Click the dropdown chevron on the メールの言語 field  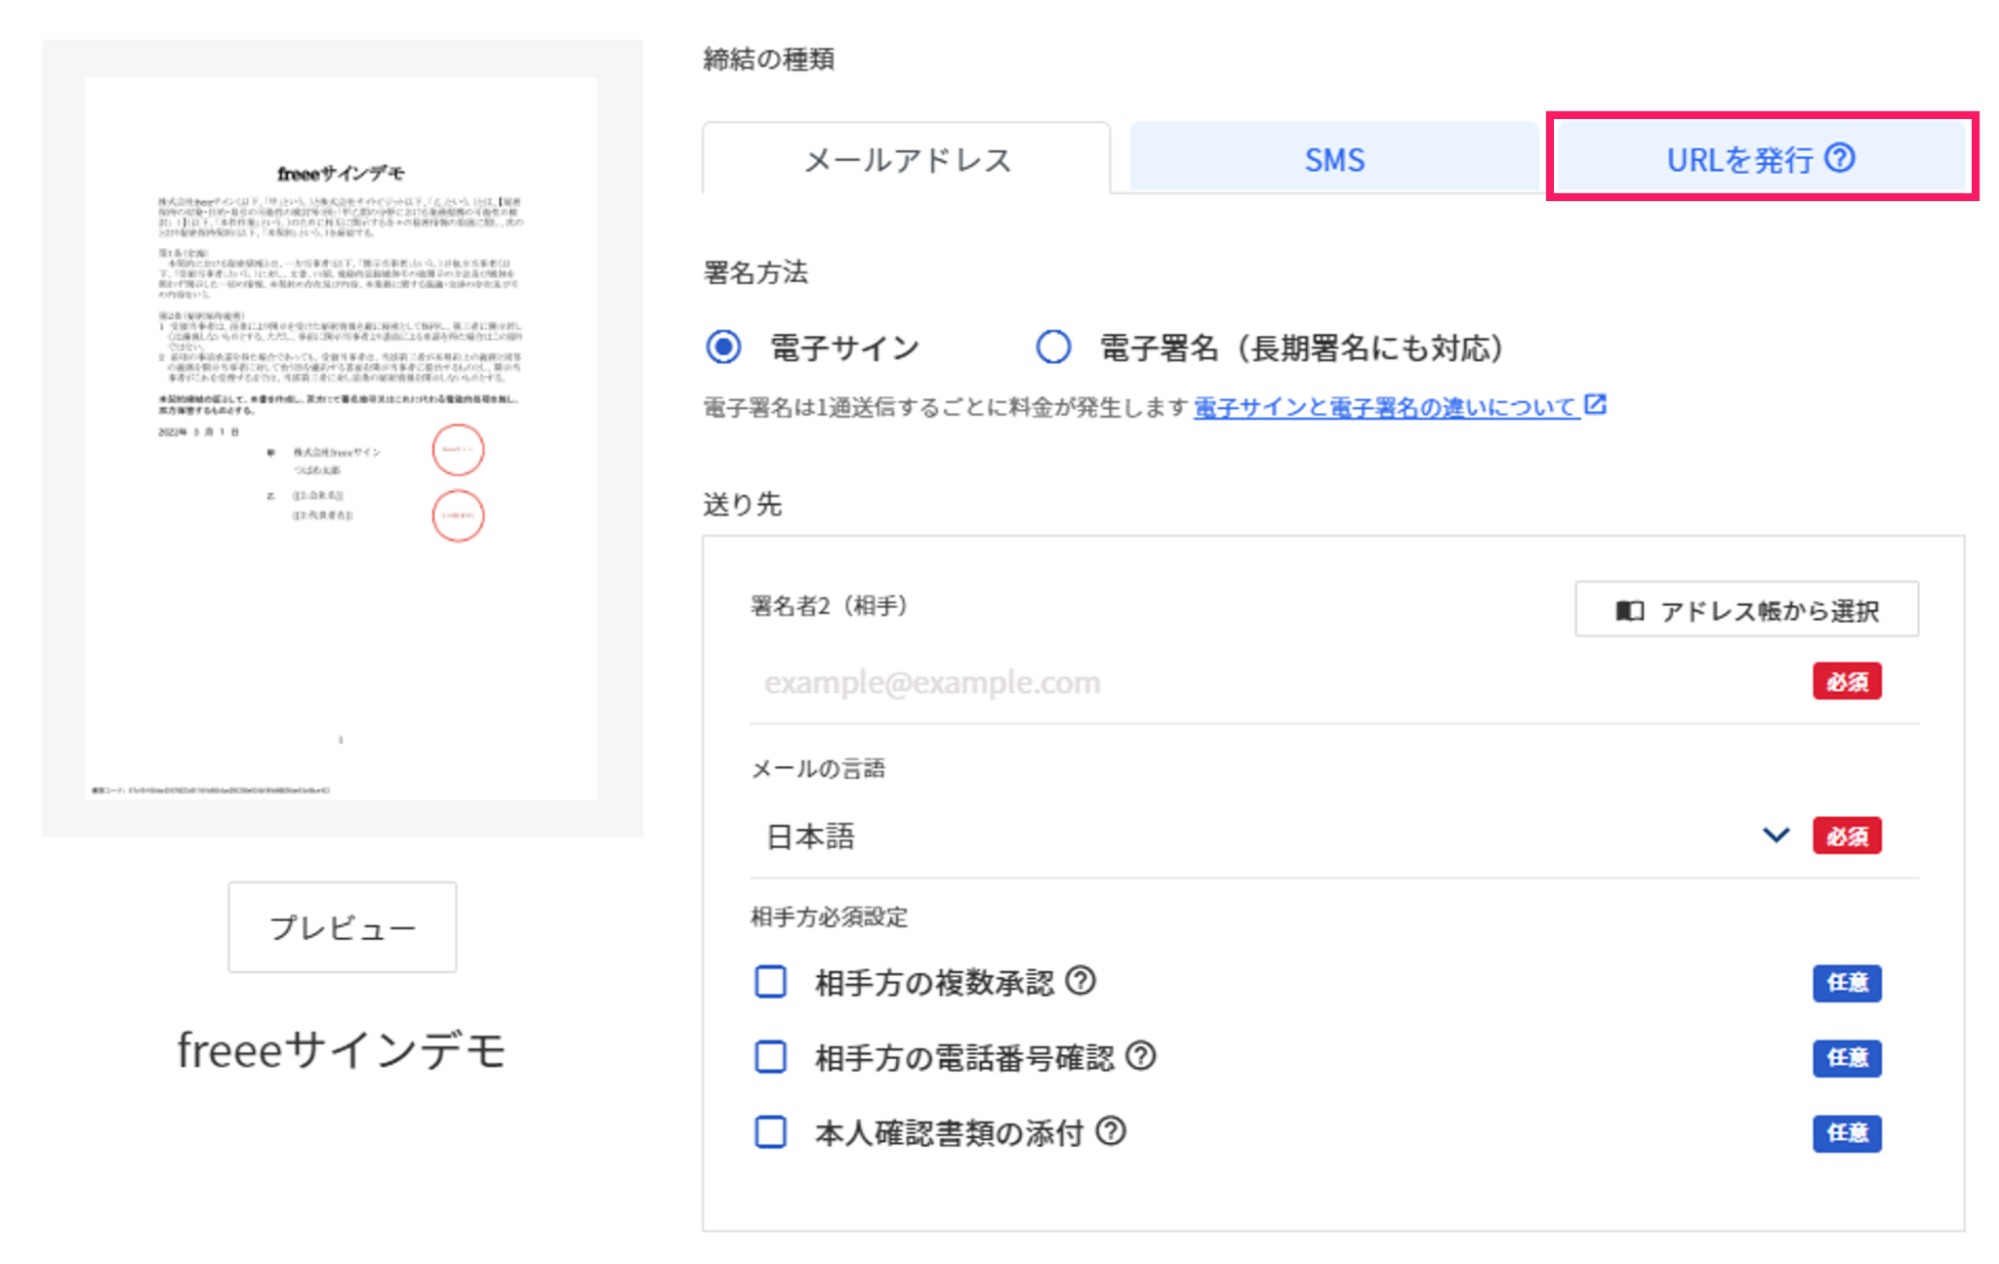click(1776, 836)
